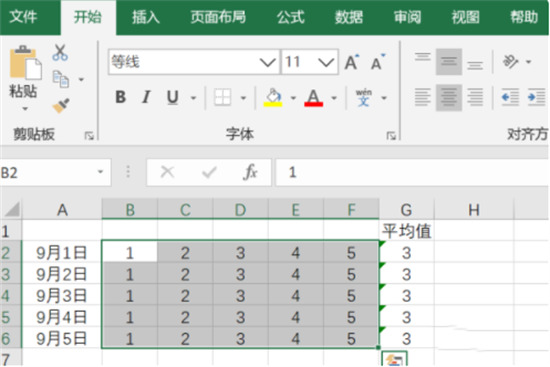This screenshot has width=550, height=367.
Task: Switch to the 公式 tab
Action: (x=290, y=16)
